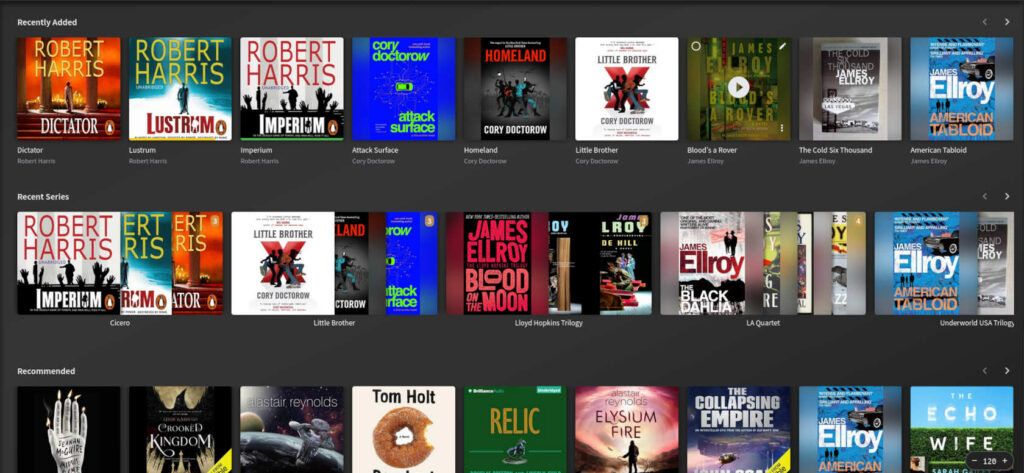Play Blood's a Rover audiobook
The height and width of the screenshot is (473, 1024).
pos(739,88)
